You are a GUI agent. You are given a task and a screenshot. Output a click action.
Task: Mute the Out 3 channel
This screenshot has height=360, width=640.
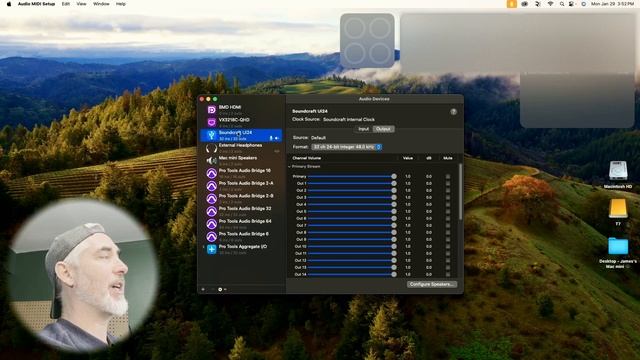click(x=448, y=198)
